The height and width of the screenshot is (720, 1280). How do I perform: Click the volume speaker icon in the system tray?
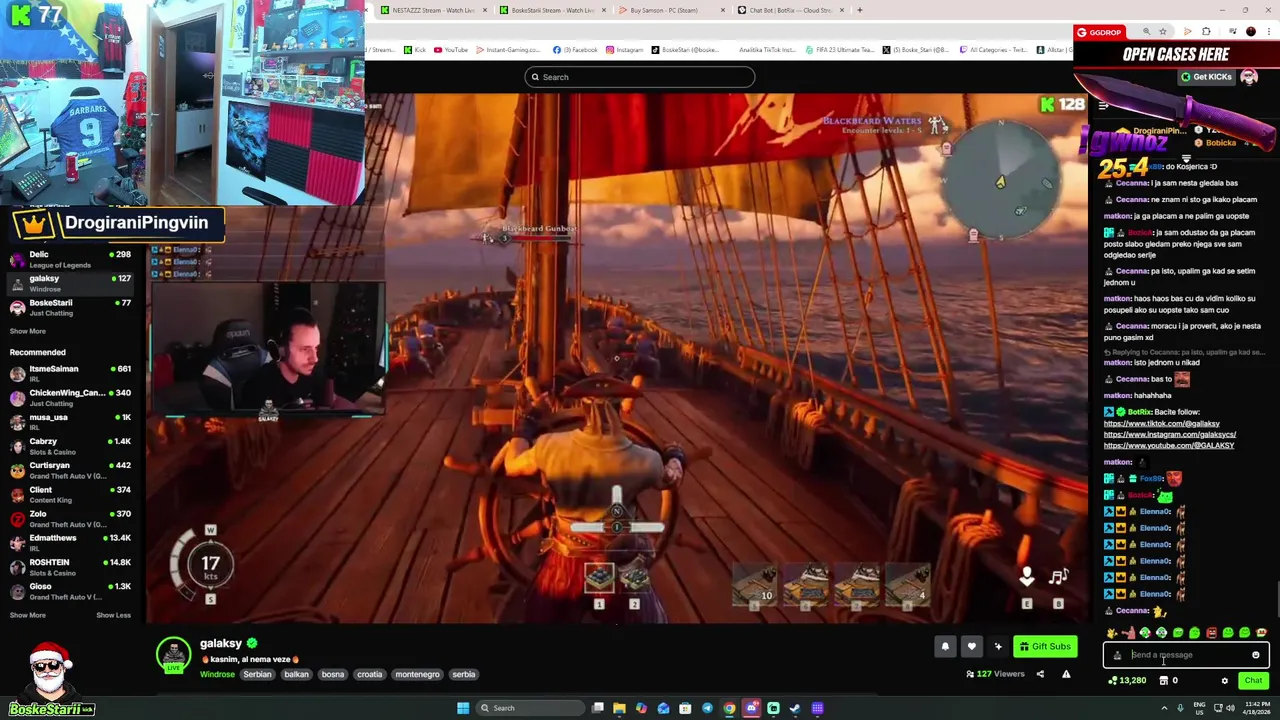click(x=1230, y=708)
